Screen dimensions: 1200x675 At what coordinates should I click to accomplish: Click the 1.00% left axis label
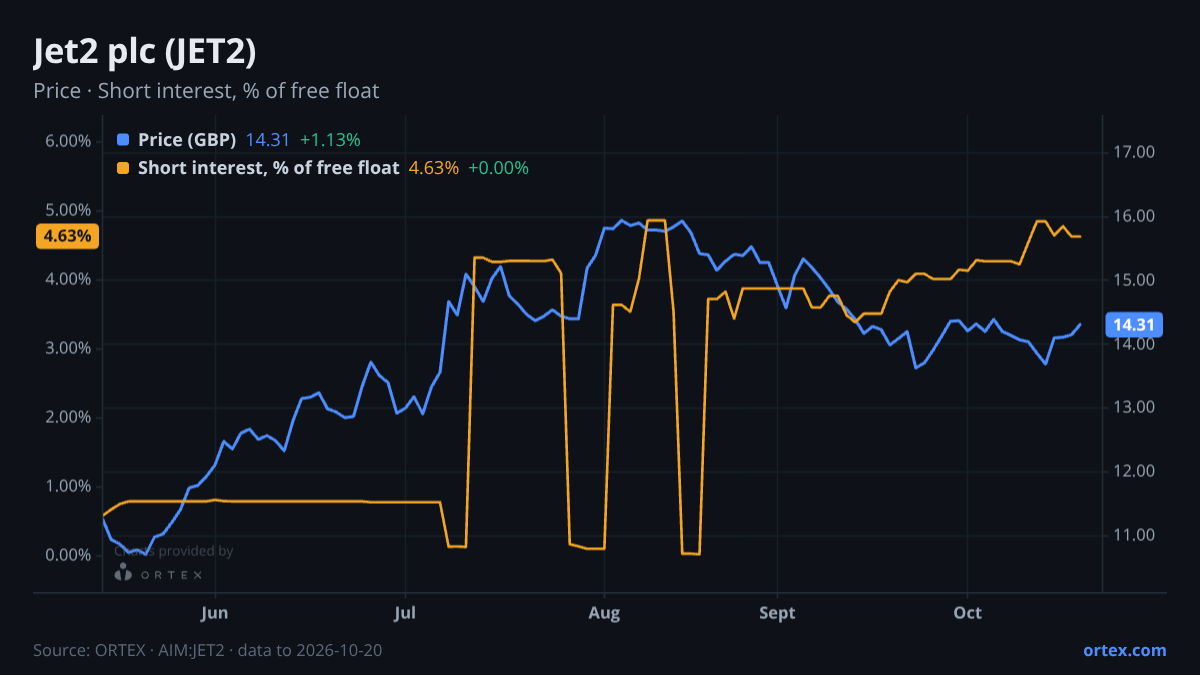[68, 486]
